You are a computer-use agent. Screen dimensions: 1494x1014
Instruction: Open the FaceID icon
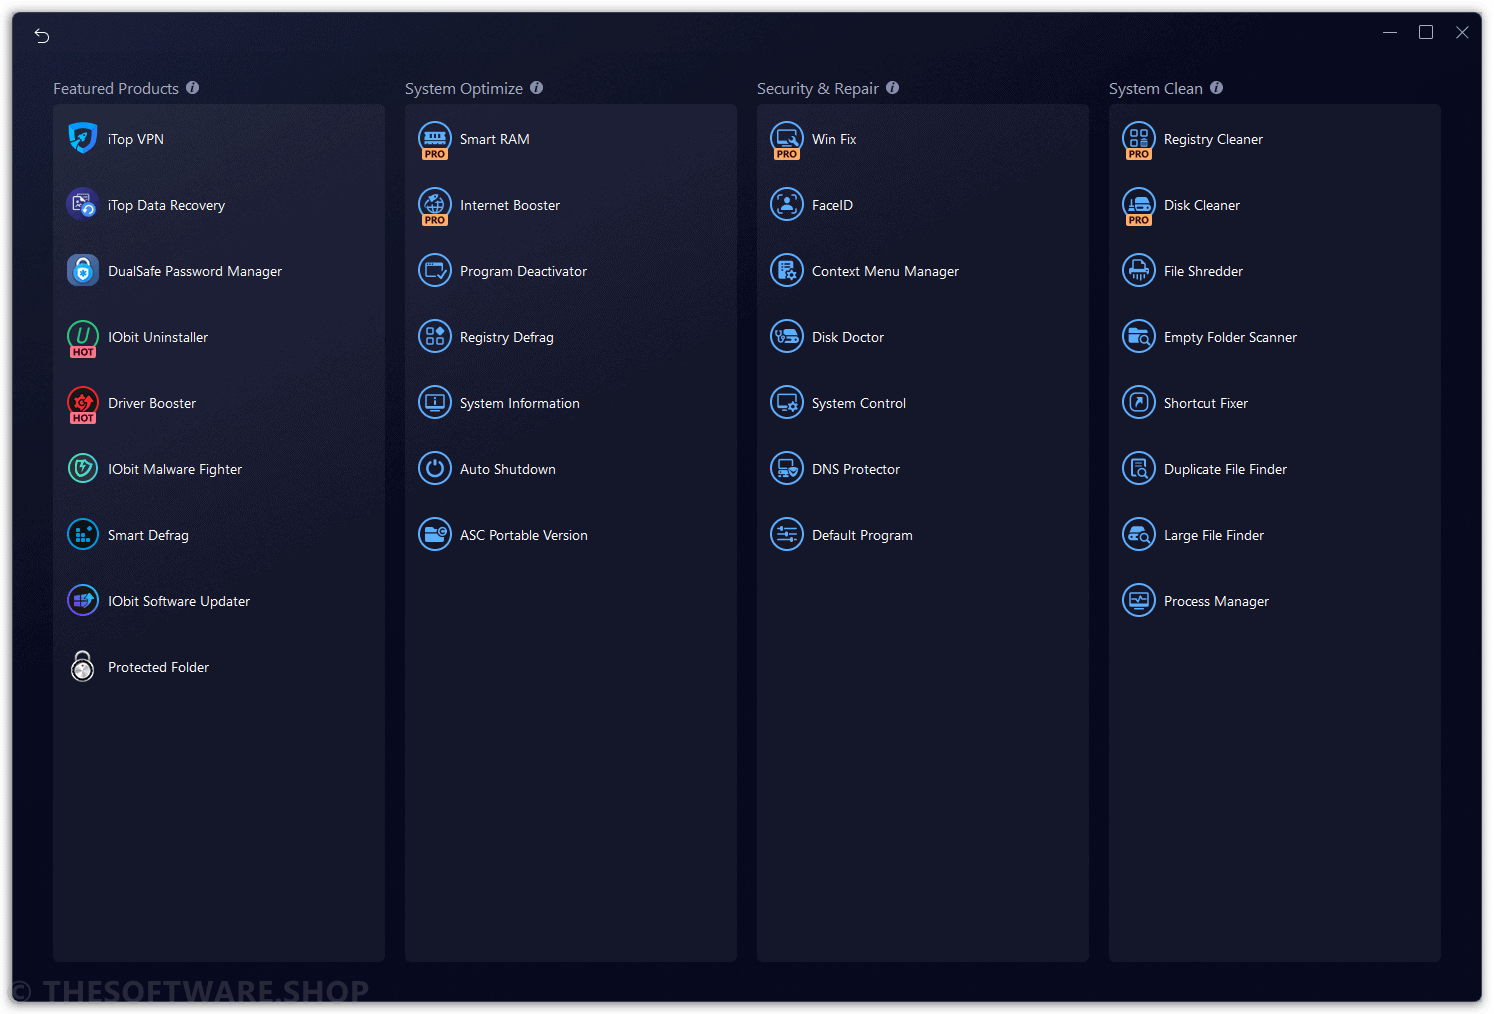tap(787, 204)
